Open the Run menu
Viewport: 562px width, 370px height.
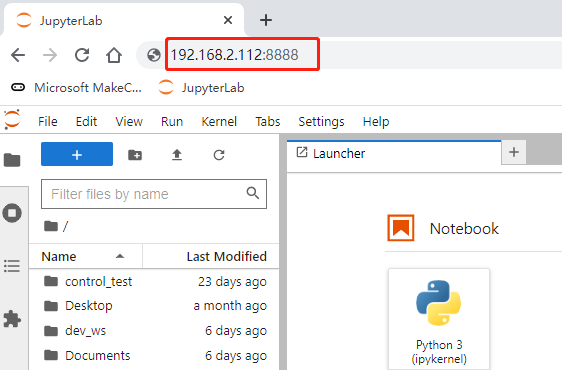coord(172,122)
